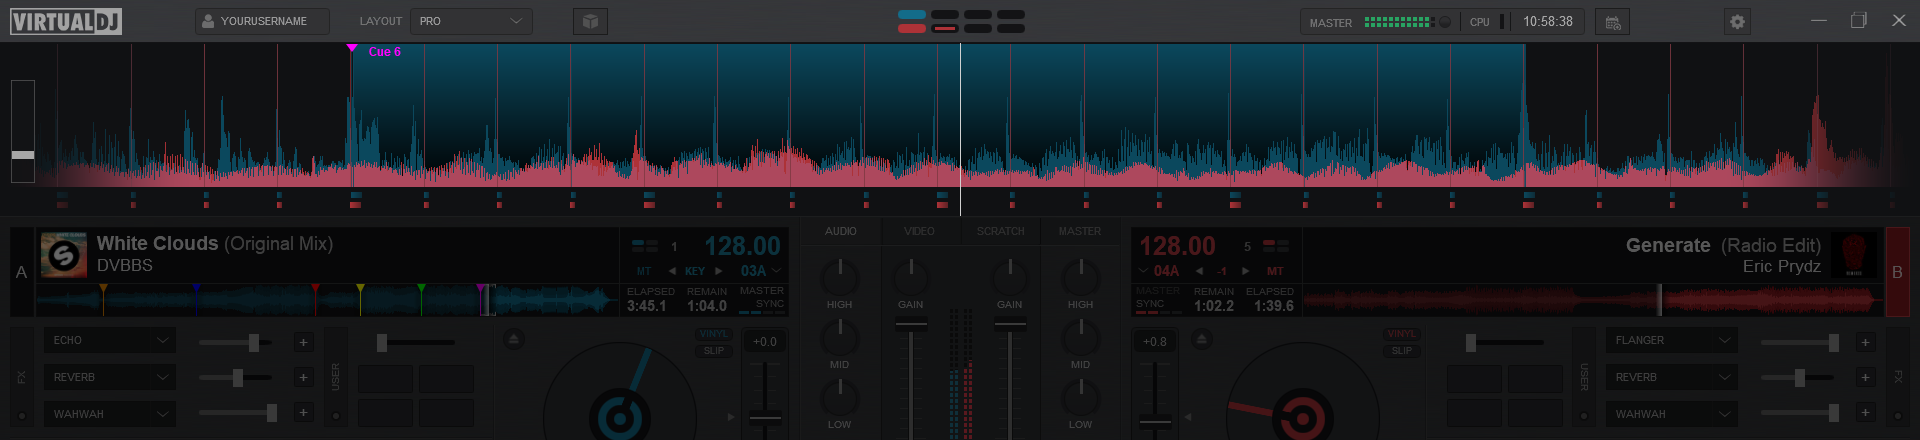The height and width of the screenshot is (440, 1920).
Task: Toggle MT master tempo on deck A
Action: (x=644, y=271)
